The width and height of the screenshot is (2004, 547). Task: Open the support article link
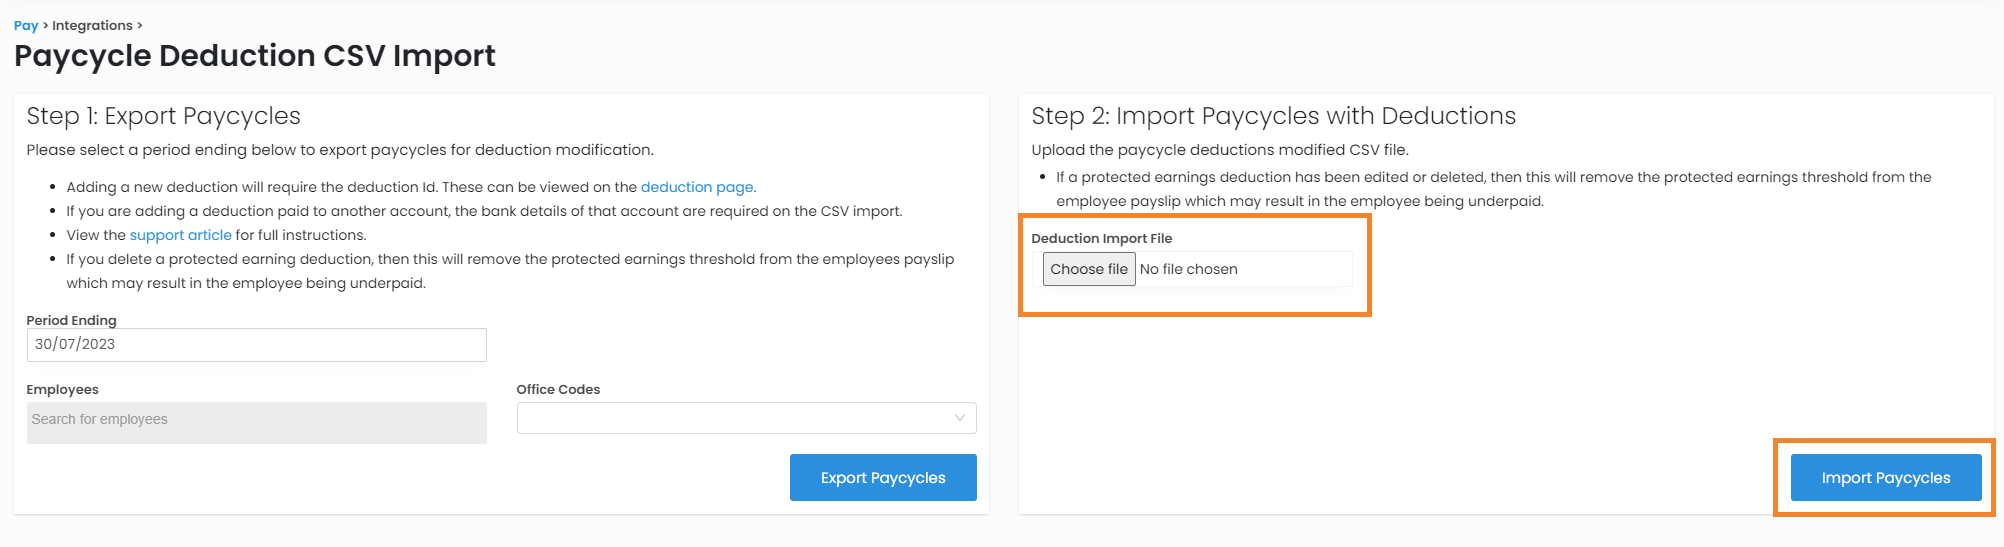(180, 235)
